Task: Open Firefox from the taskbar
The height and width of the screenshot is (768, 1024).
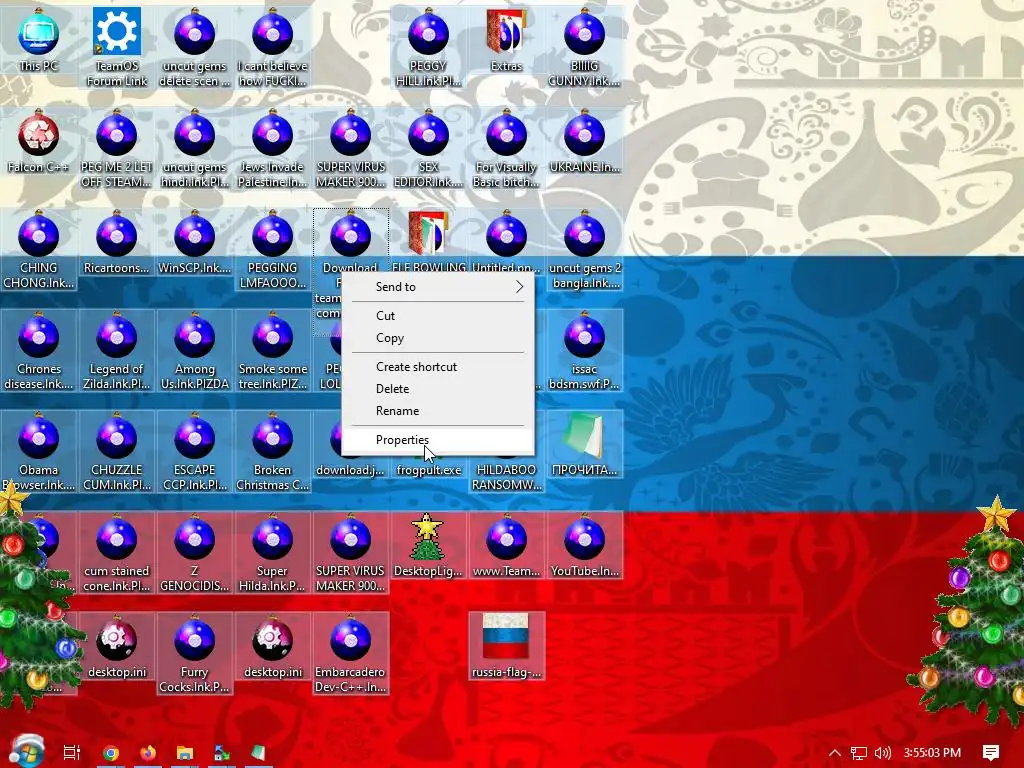Action: pos(148,753)
